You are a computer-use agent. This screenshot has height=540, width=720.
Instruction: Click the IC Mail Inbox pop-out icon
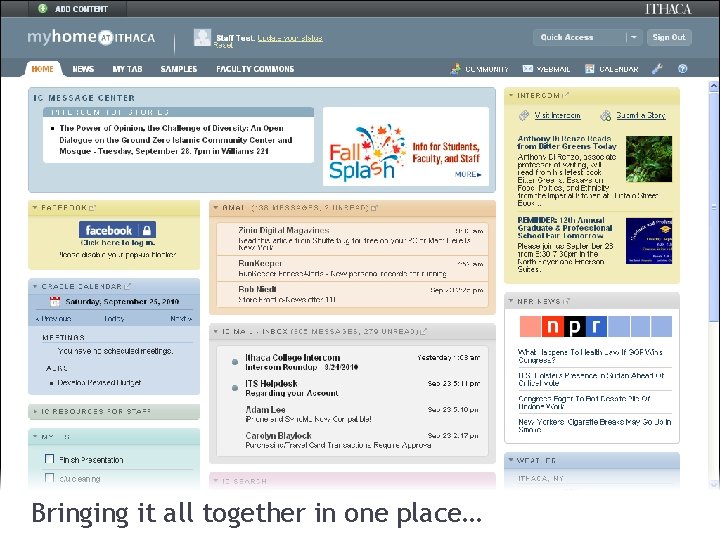coord(424,331)
